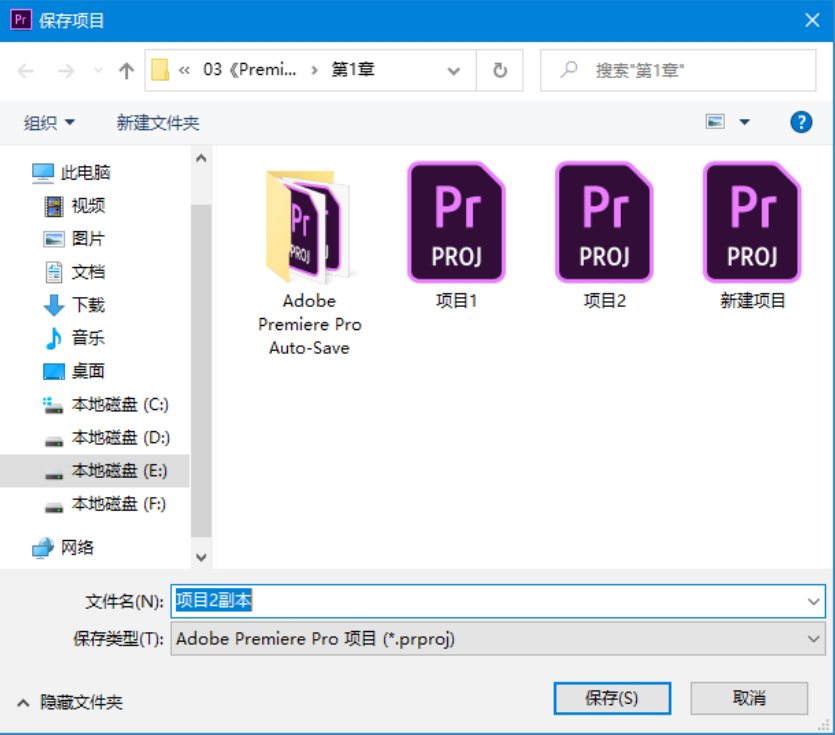Select the 项目1 project file
The image size is (835, 735).
pos(456,236)
